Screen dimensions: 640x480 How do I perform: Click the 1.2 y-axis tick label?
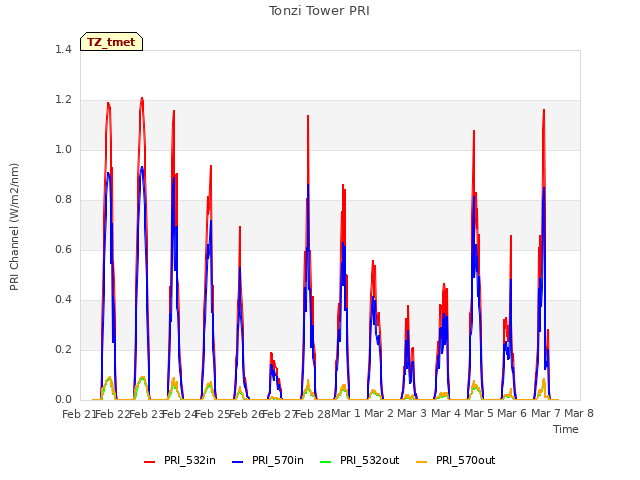[x=63, y=100]
